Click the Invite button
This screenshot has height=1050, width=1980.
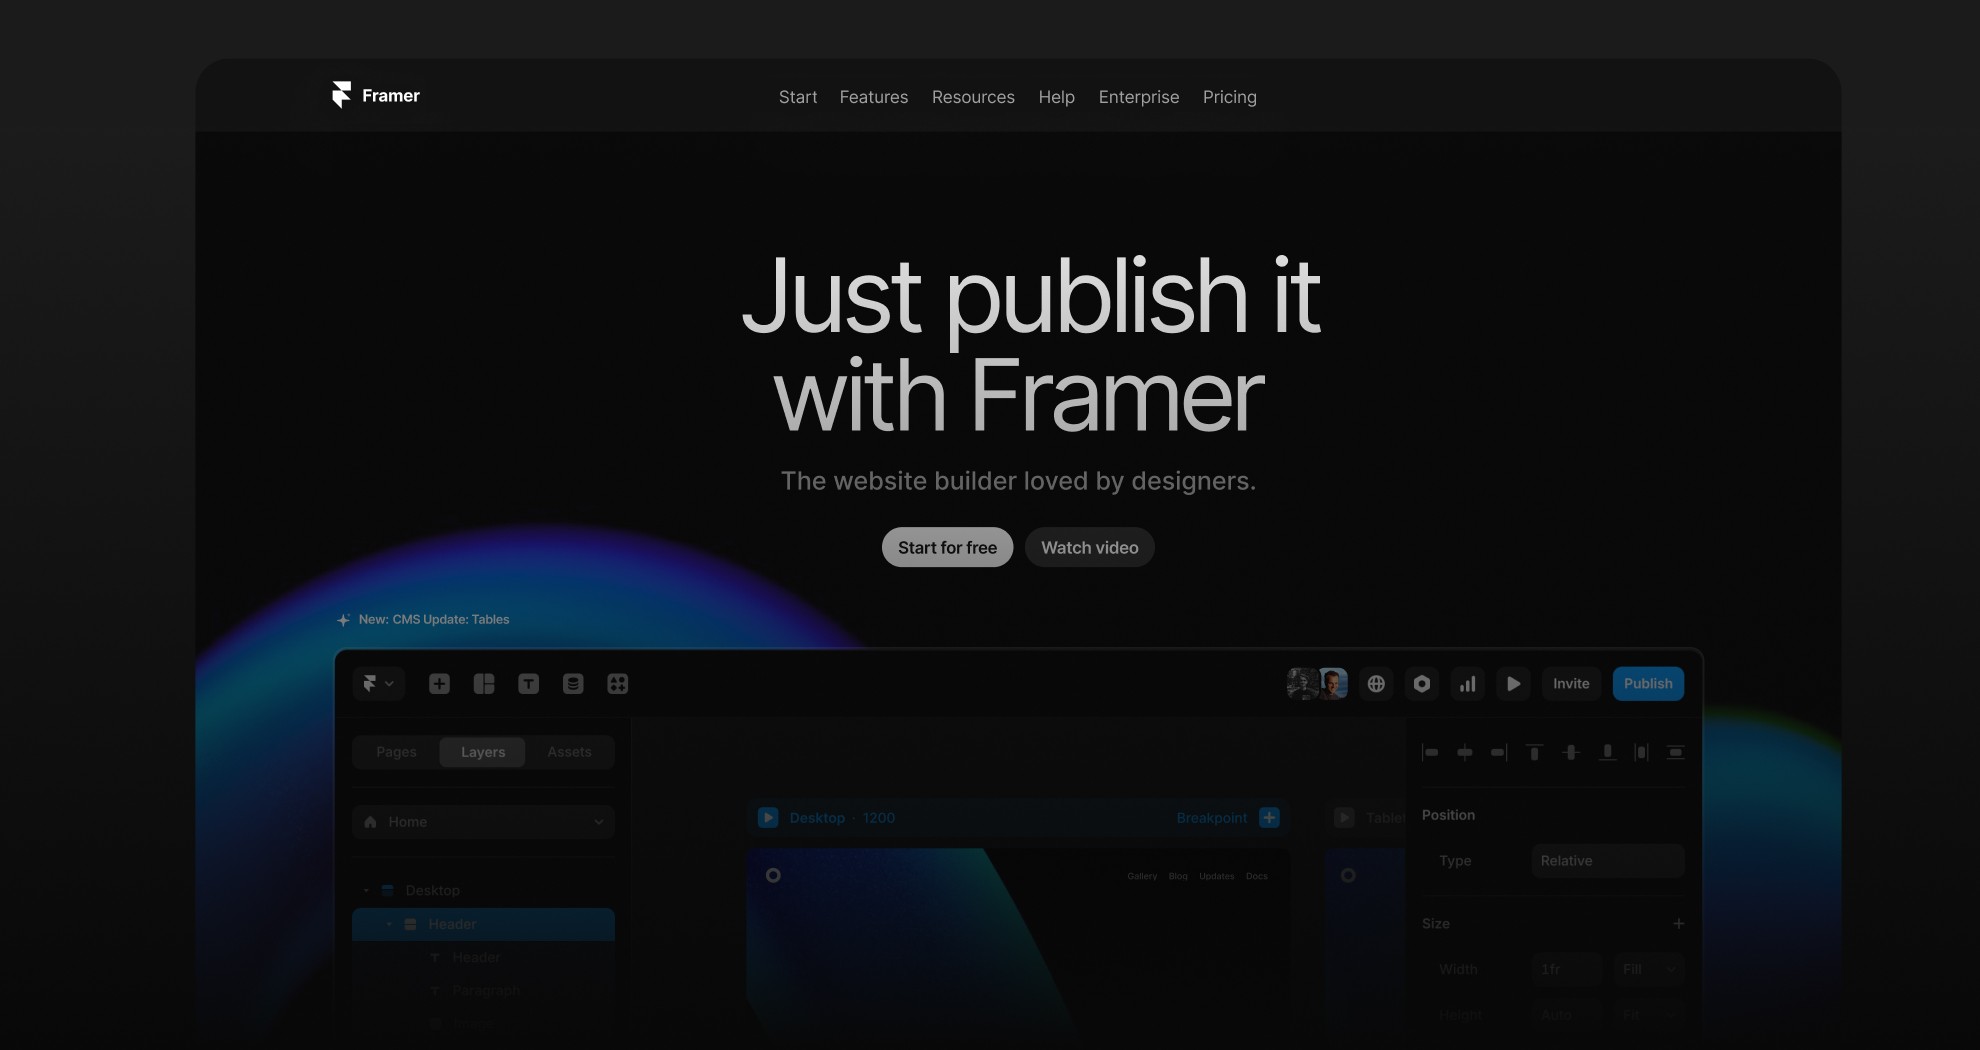tap(1571, 684)
